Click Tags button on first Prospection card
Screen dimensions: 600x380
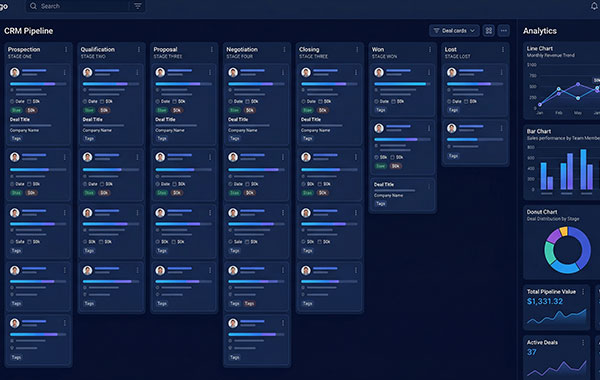click(16, 139)
